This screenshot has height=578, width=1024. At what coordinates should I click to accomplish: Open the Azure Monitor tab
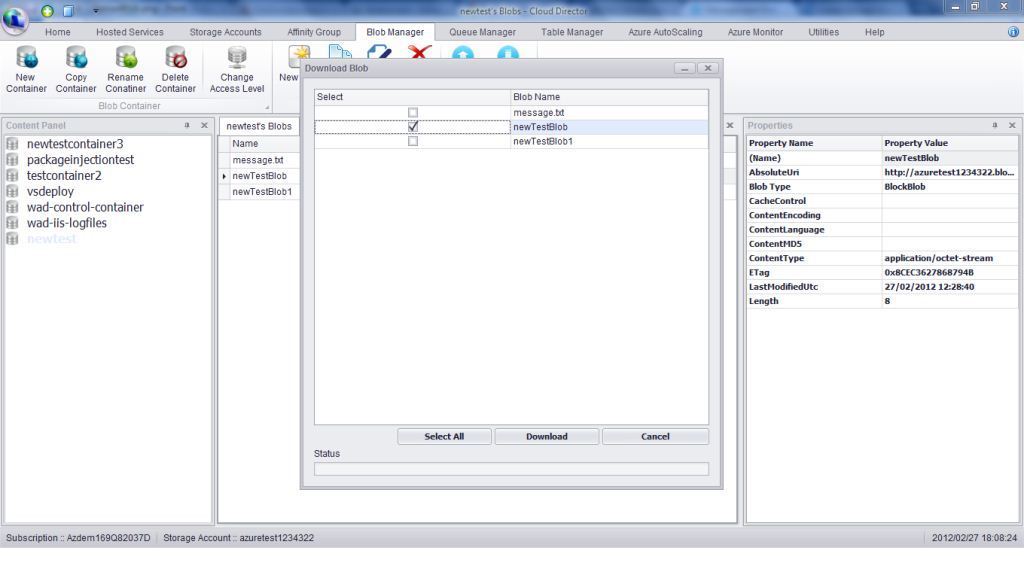(755, 32)
